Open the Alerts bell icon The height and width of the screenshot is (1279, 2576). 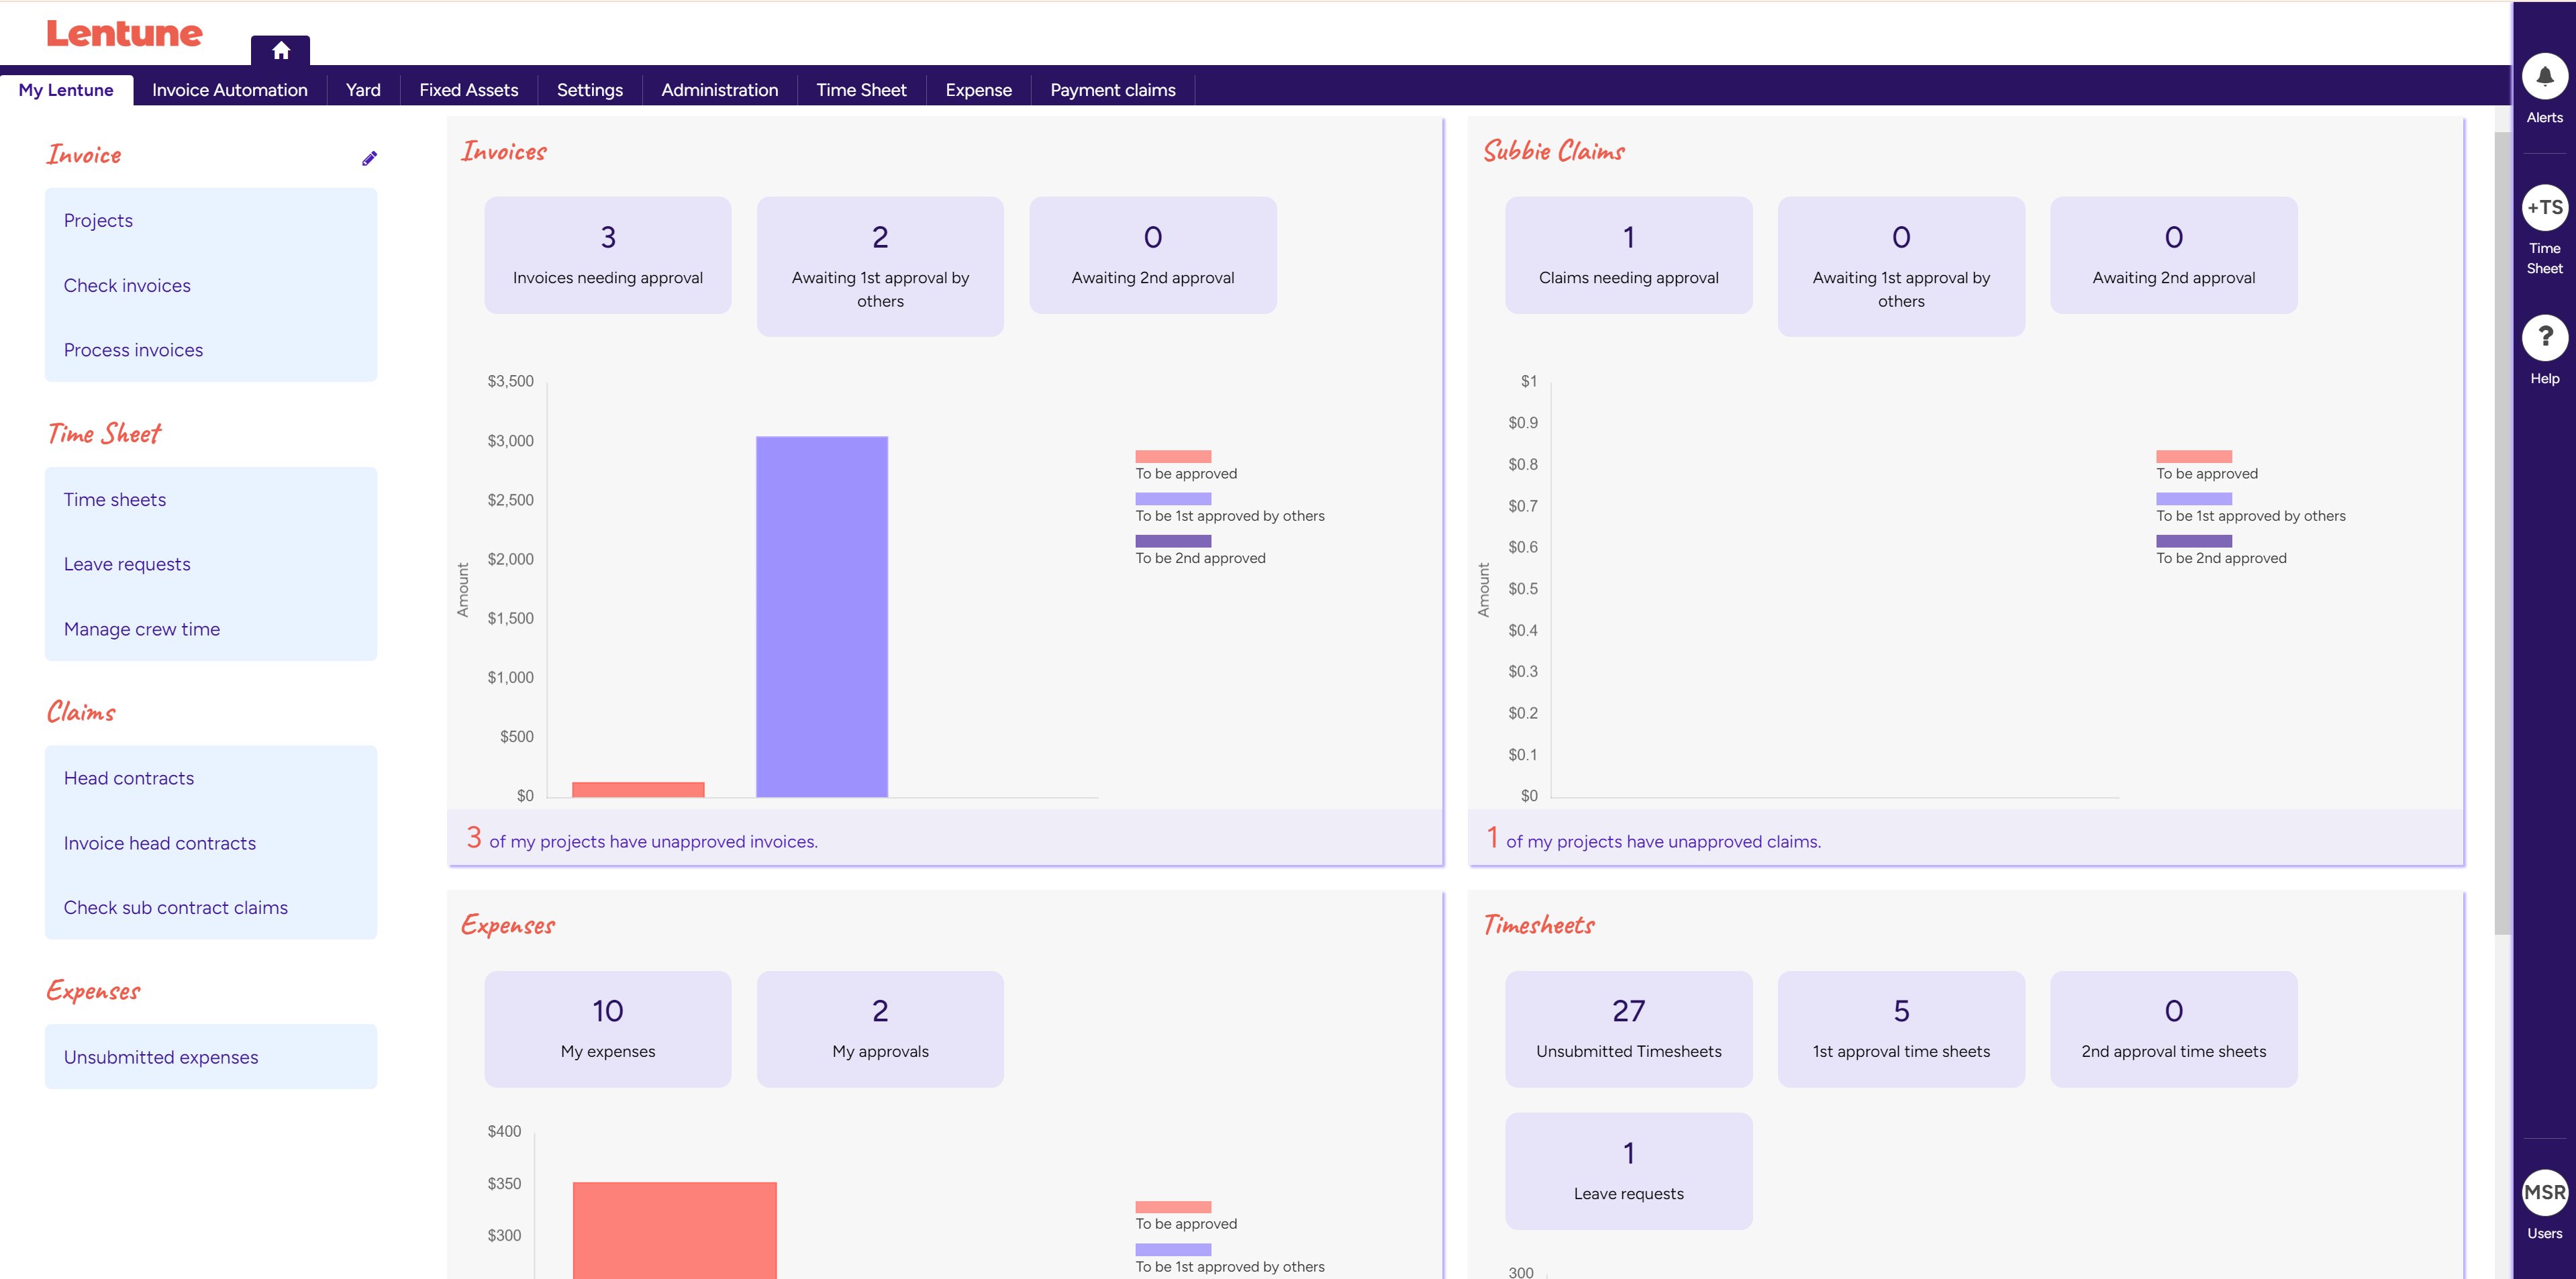tap(2544, 76)
